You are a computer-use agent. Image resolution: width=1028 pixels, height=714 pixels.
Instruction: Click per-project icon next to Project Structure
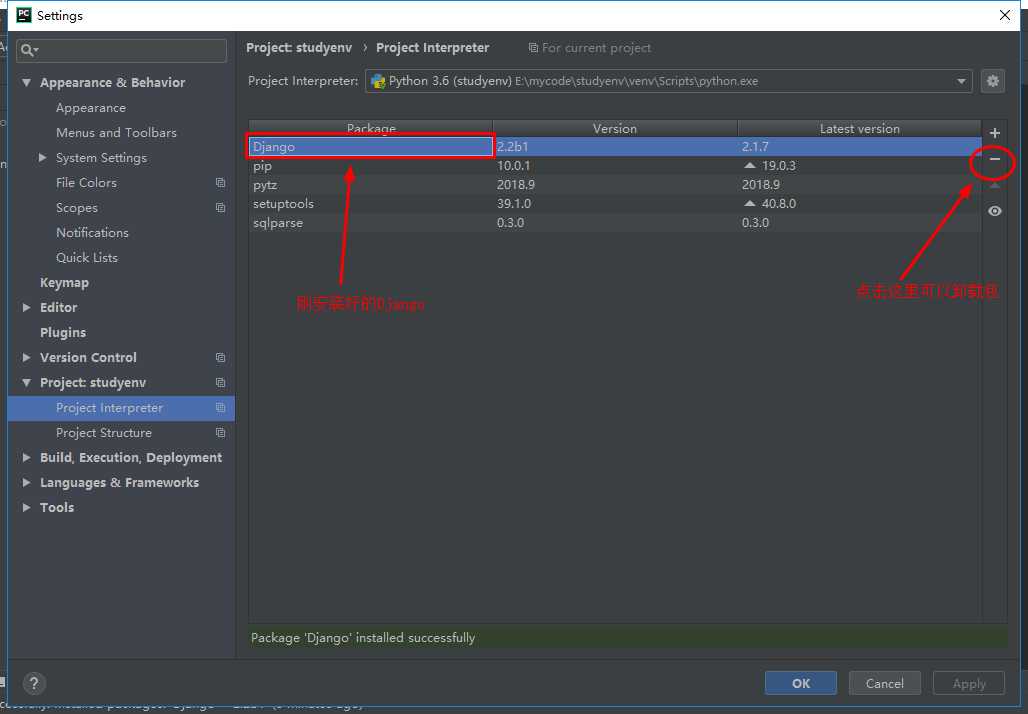coord(220,433)
